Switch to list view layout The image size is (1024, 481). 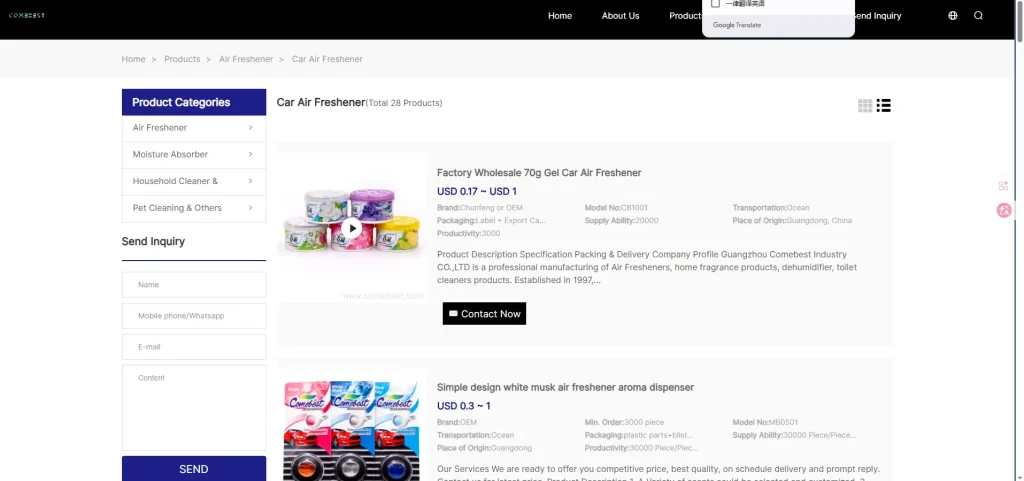[884, 106]
